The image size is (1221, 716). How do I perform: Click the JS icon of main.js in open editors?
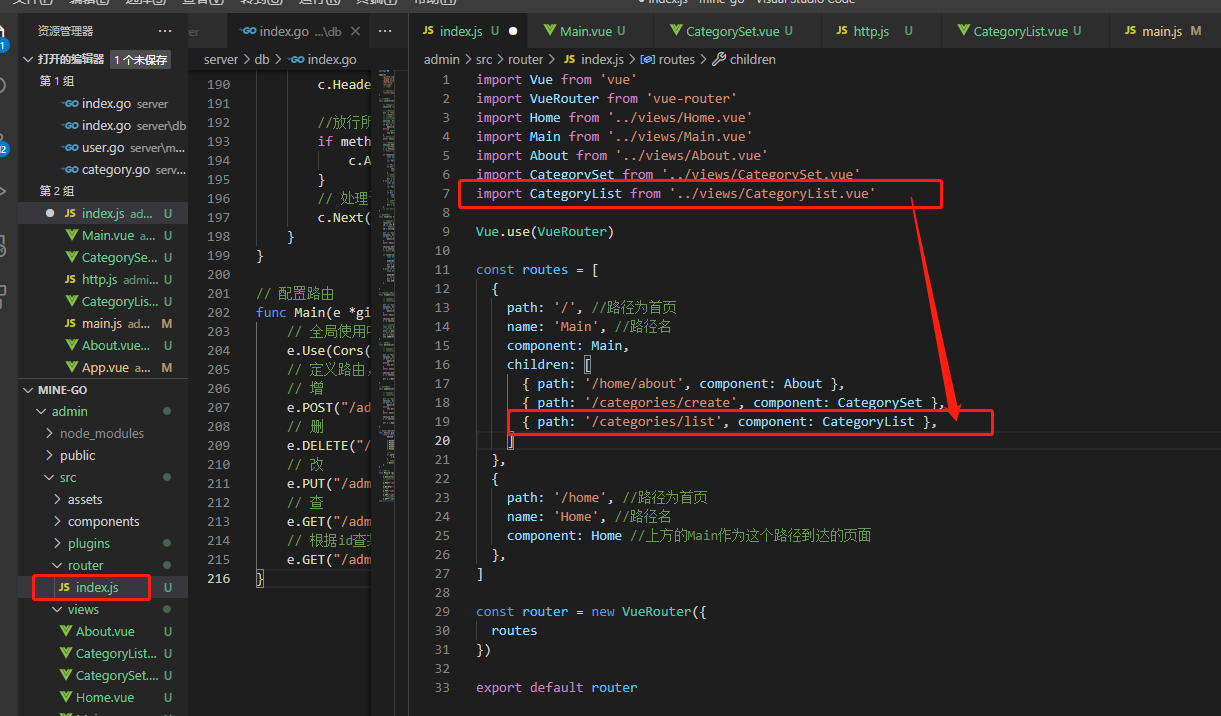tap(71, 324)
